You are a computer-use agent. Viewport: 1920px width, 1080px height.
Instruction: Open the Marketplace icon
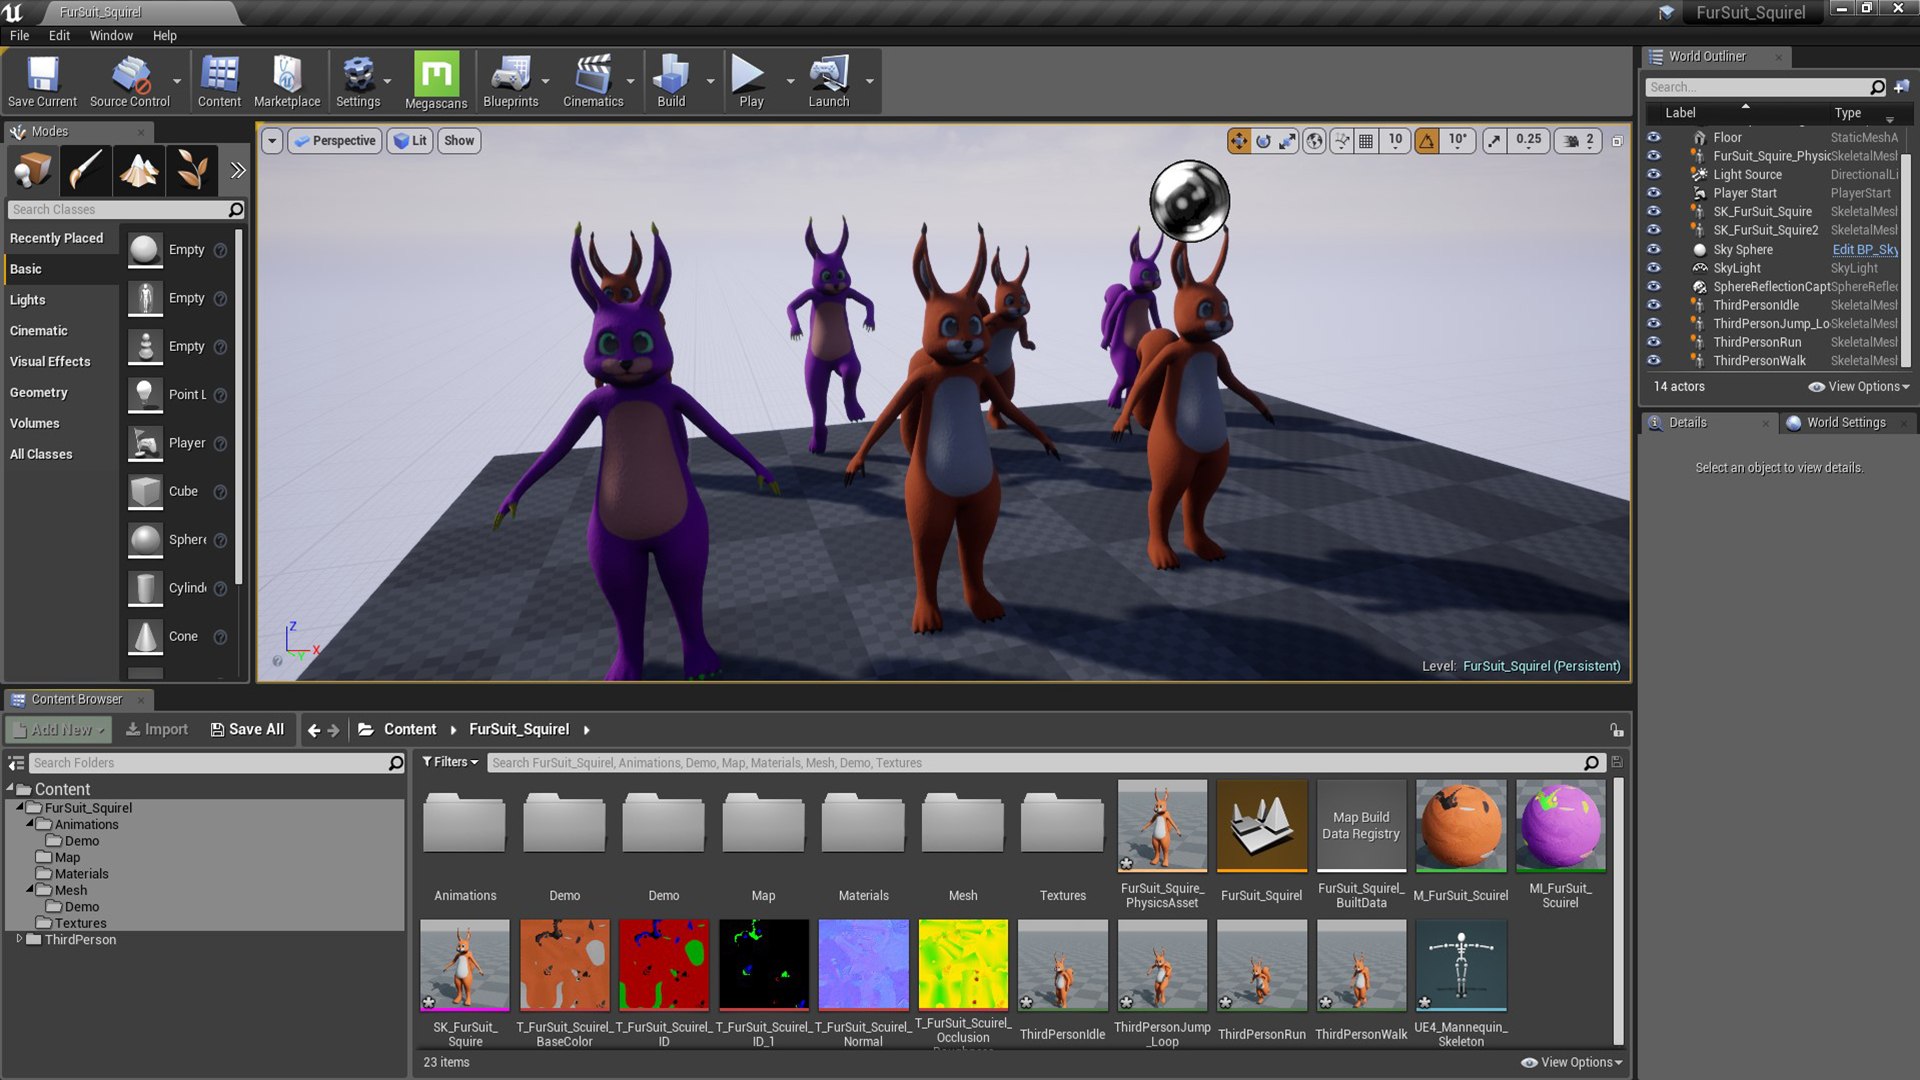tap(287, 81)
